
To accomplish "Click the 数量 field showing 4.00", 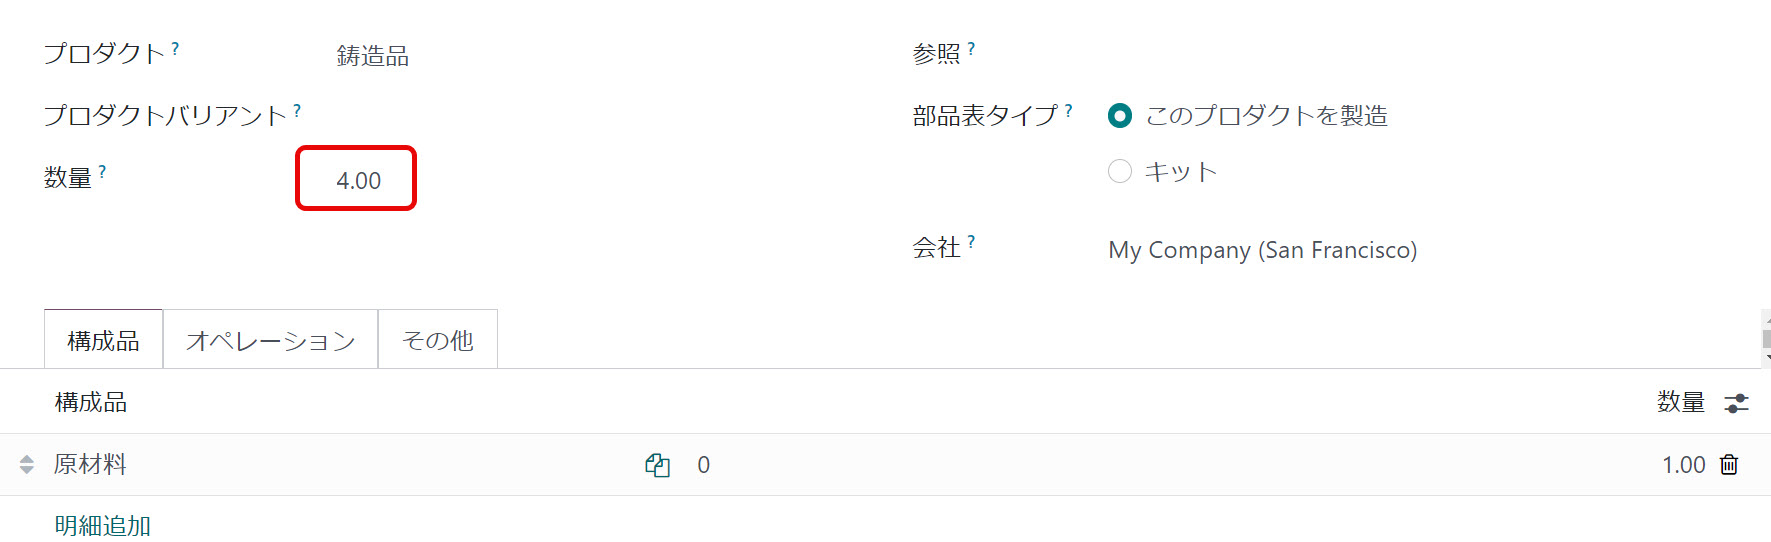I will 356,180.
